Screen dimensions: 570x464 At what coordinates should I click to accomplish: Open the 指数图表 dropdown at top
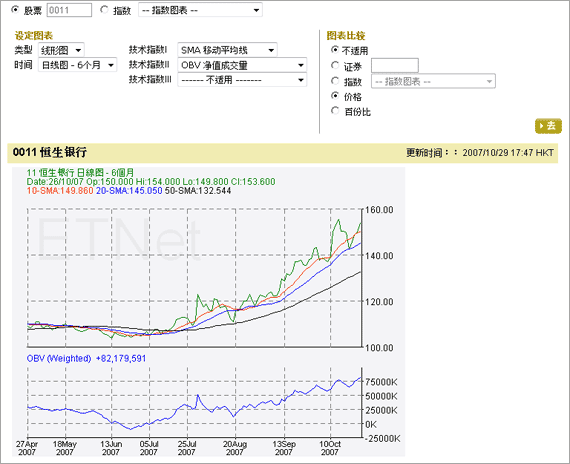click(200, 10)
